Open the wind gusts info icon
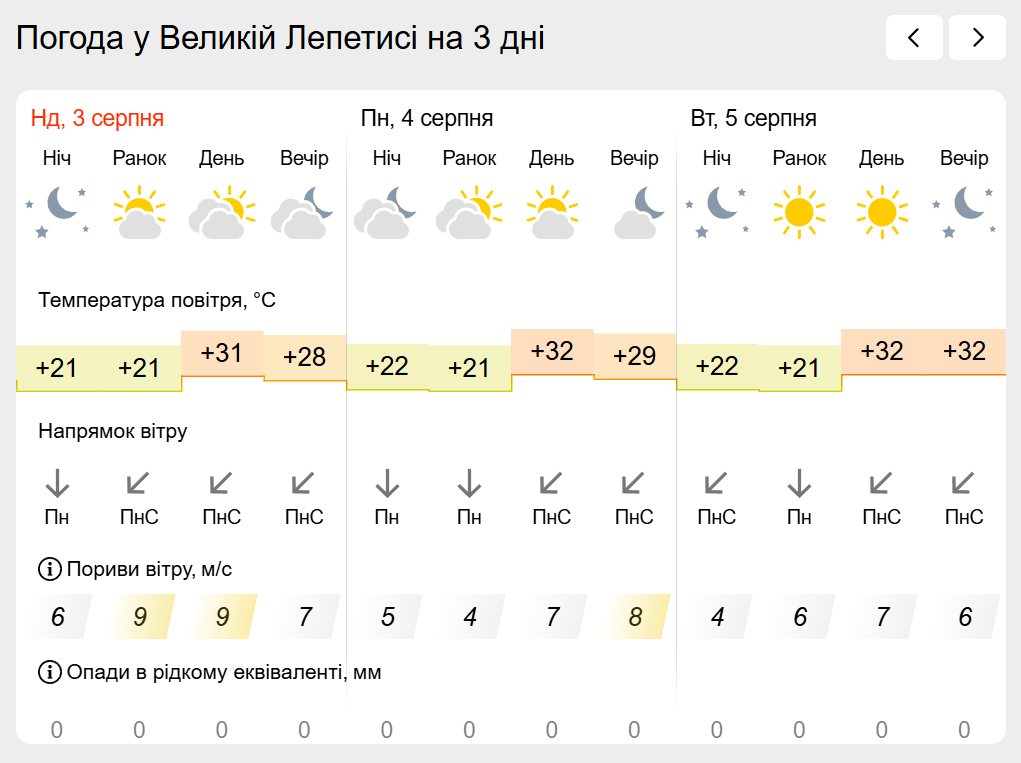This screenshot has width=1021, height=763. (49, 569)
